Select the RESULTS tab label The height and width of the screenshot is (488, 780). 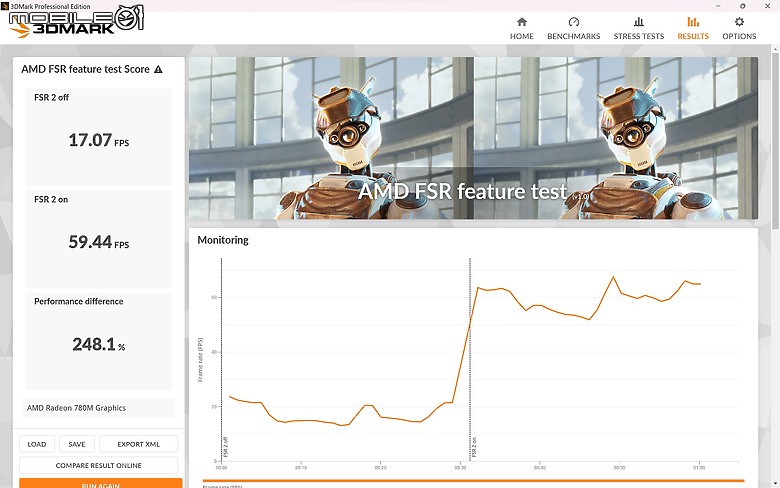[693, 36]
